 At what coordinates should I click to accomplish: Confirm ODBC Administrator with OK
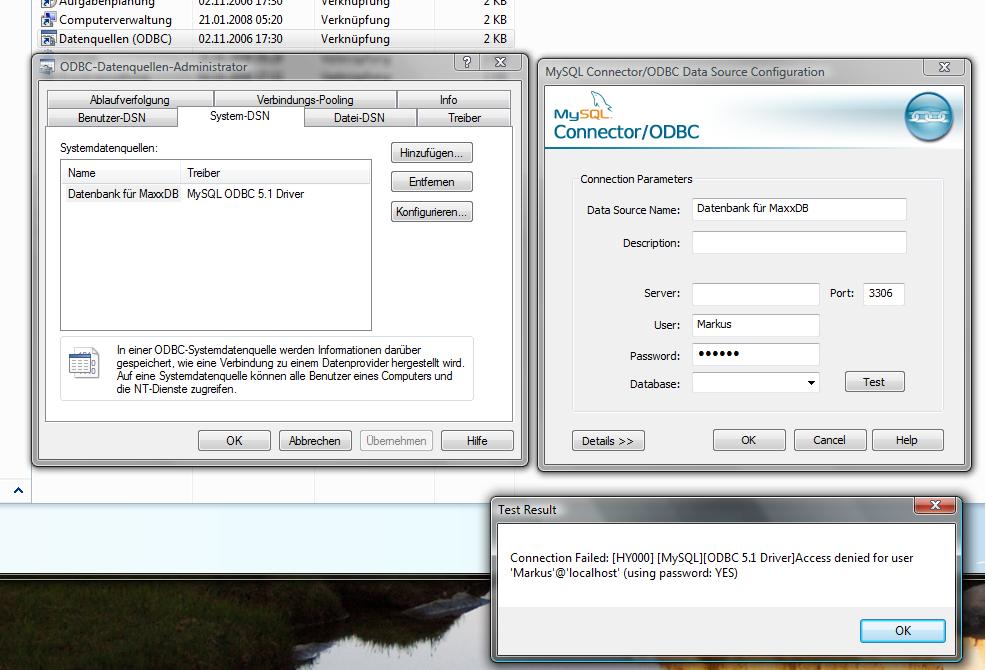click(x=234, y=440)
